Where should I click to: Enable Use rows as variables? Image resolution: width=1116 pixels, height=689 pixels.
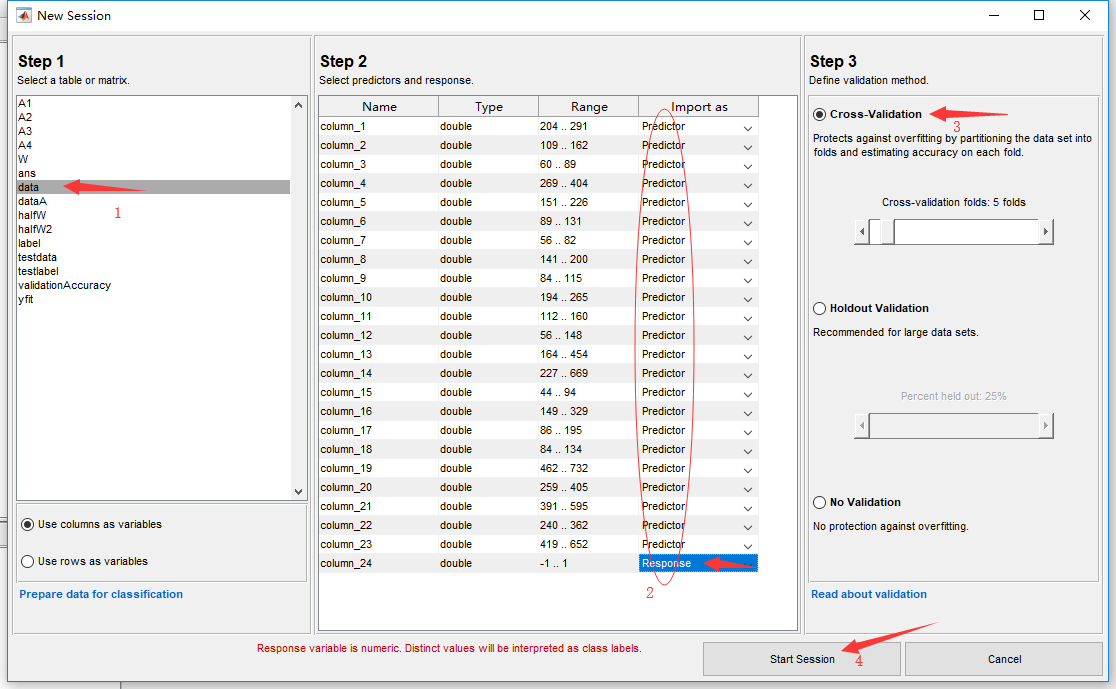tap(28, 562)
